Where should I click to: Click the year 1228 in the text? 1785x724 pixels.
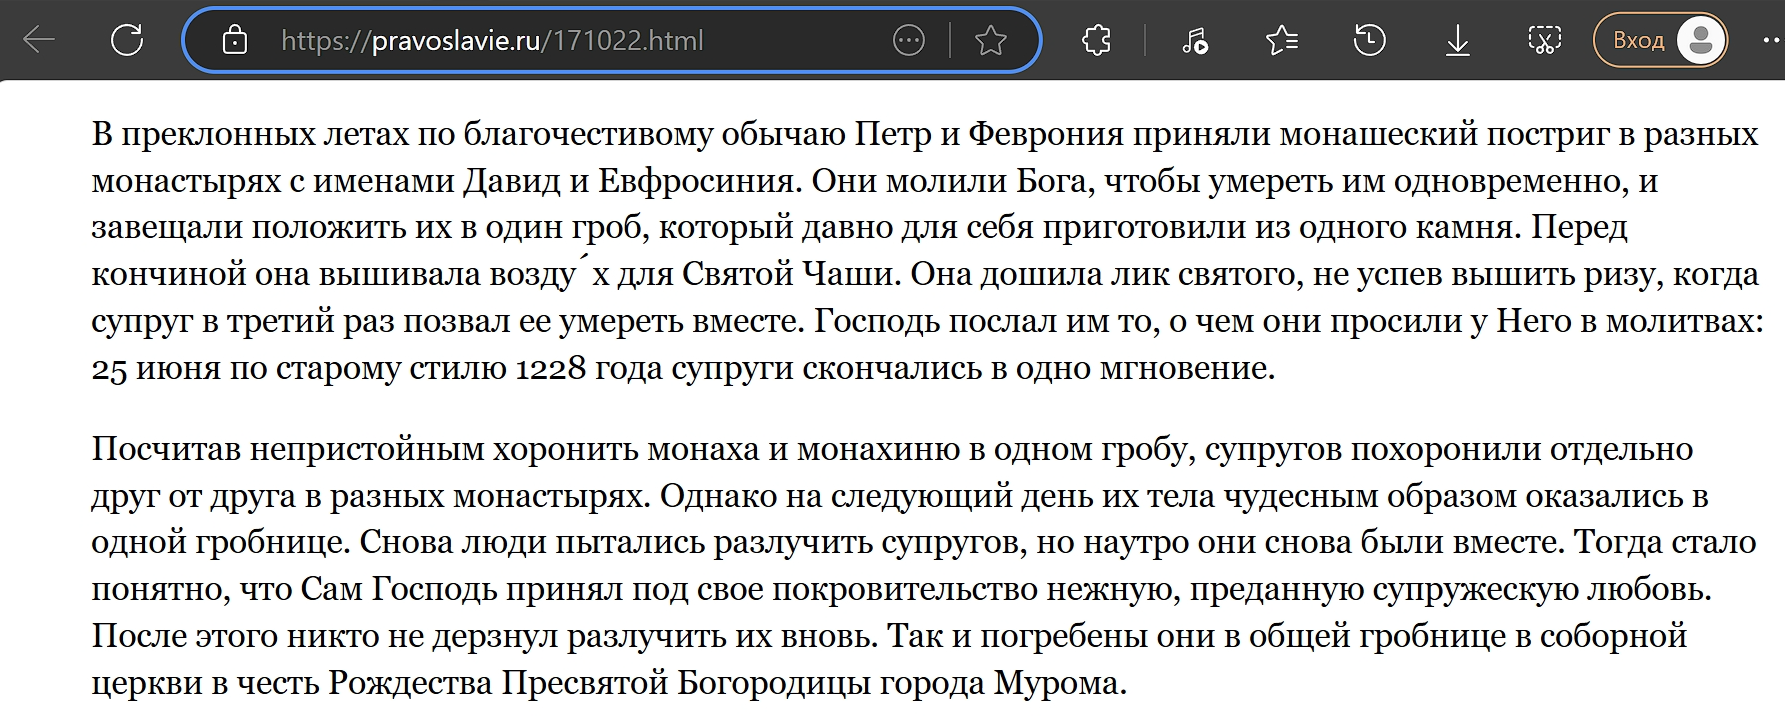549,368
